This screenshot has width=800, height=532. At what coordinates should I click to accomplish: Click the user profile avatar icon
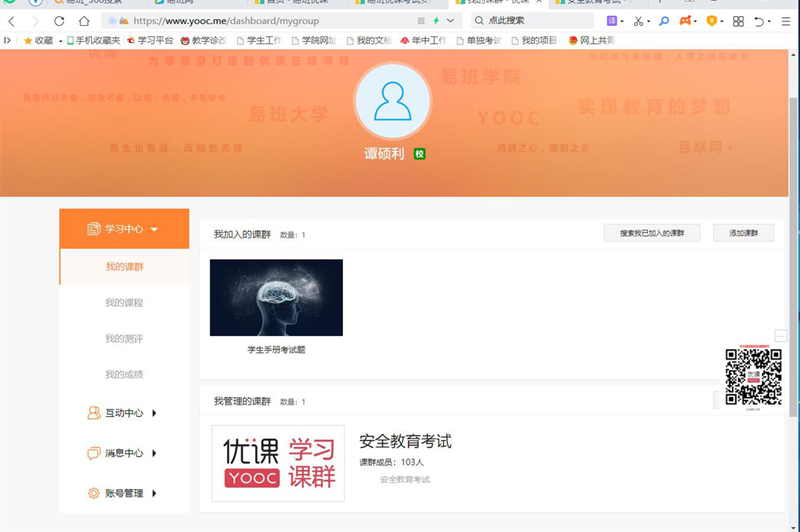392,102
